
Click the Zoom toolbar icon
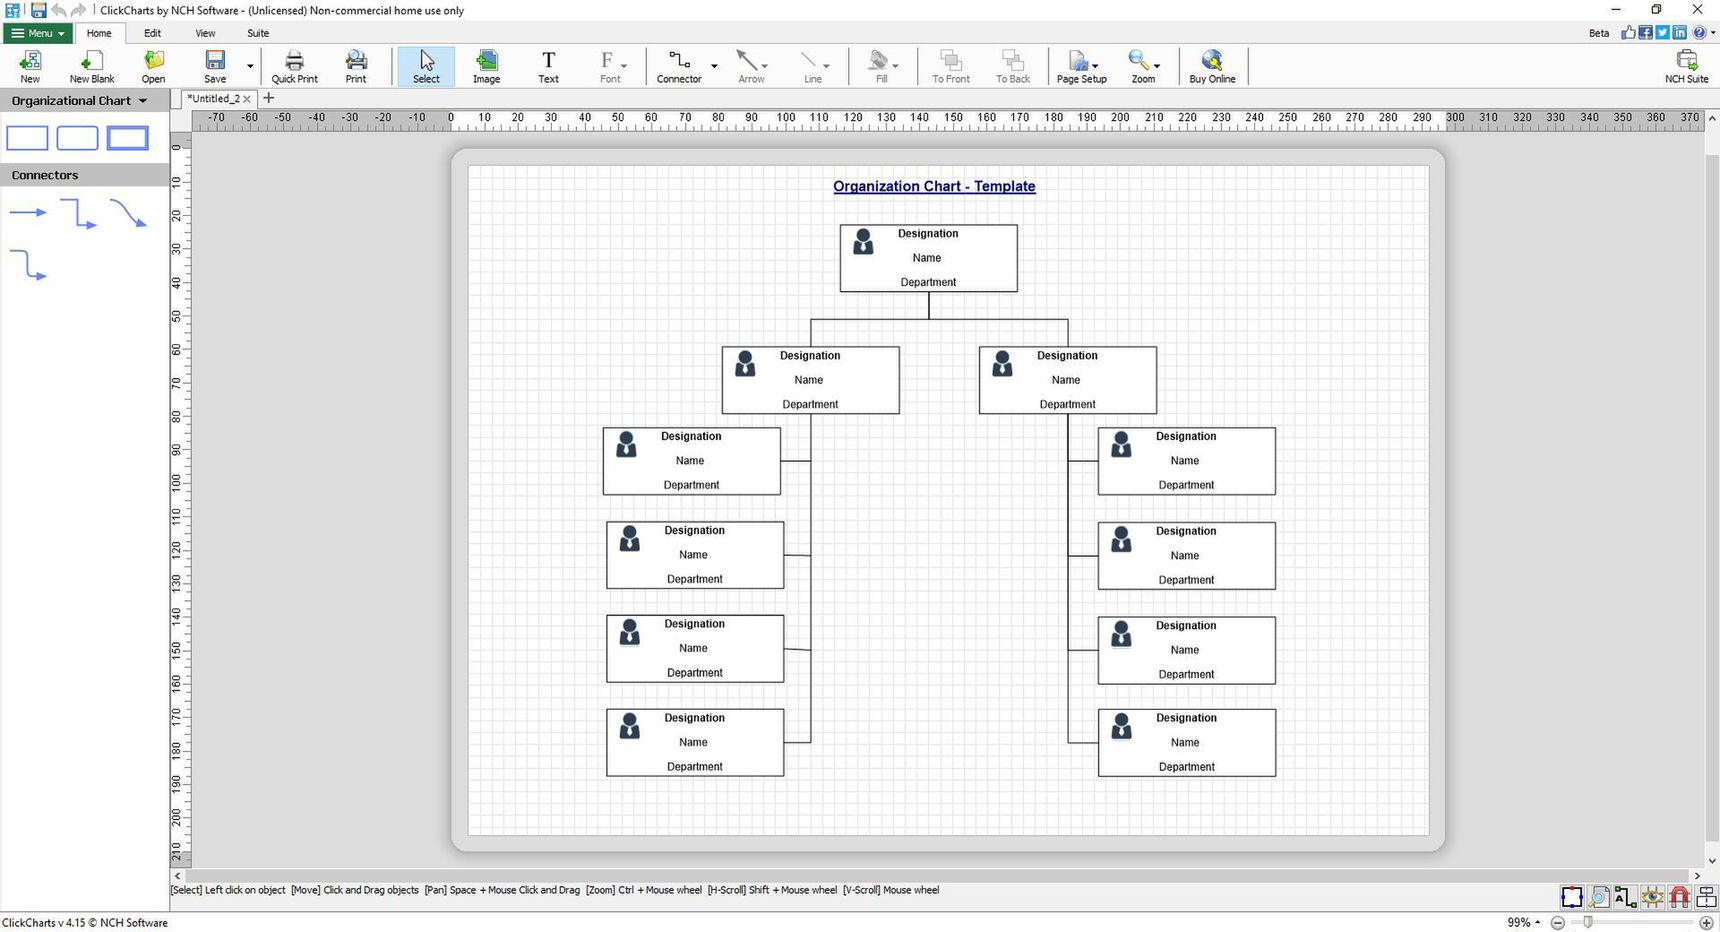1143,66
